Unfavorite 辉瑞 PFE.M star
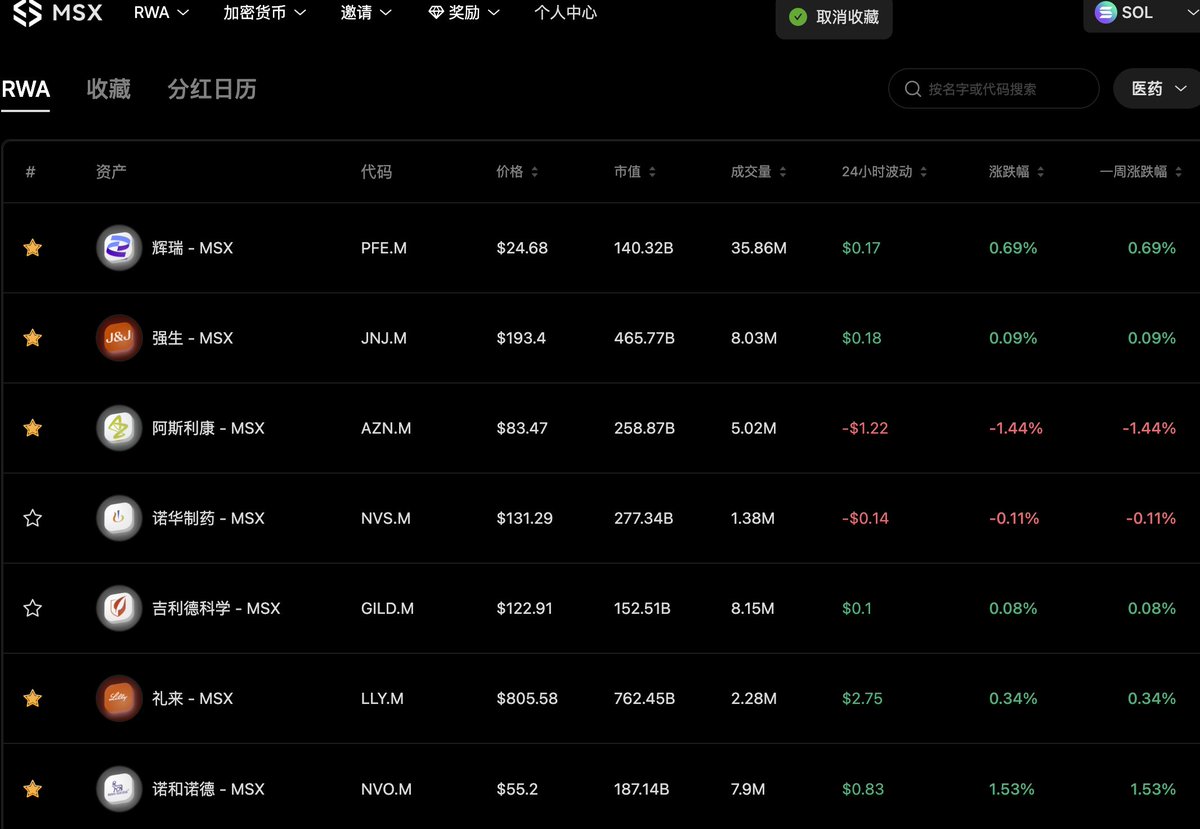 coord(33,248)
